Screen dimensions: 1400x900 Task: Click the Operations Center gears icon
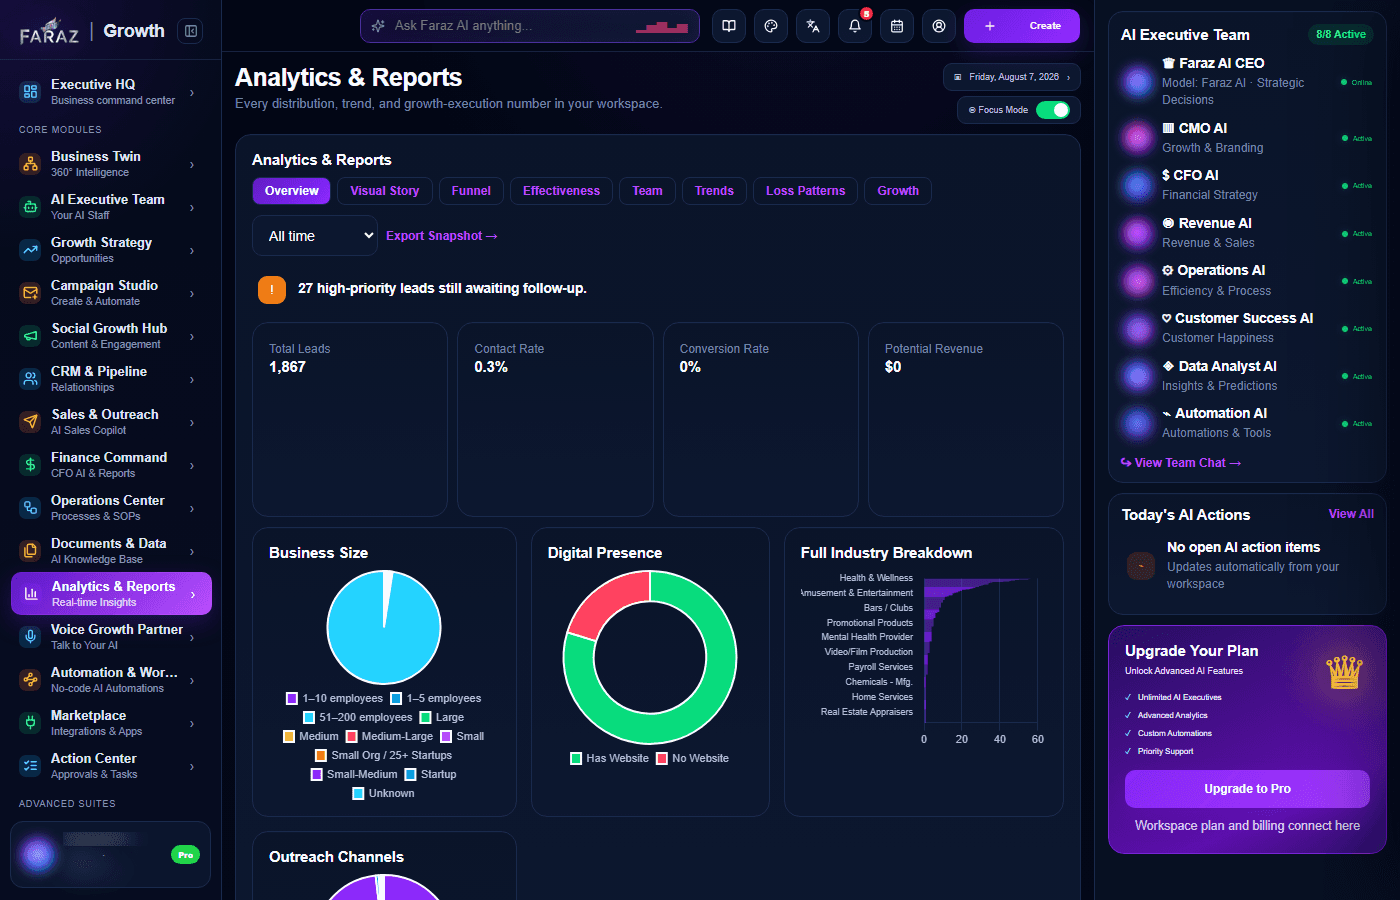click(x=30, y=508)
